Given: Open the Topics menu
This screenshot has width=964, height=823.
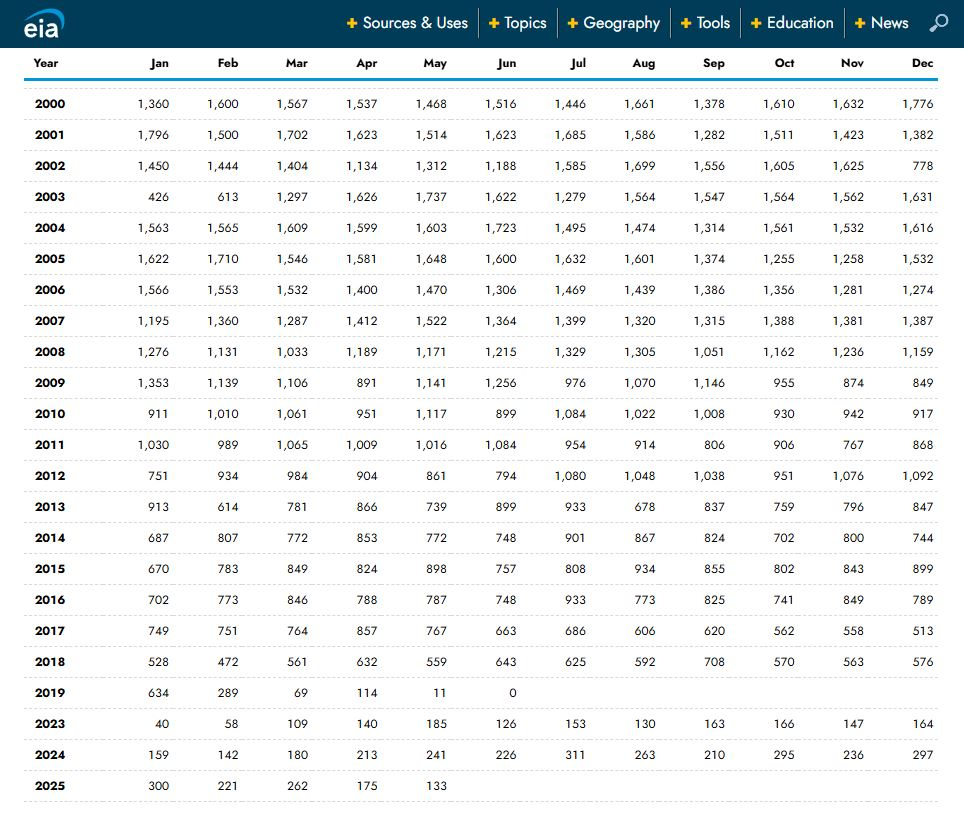Looking at the screenshot, I should [x=525, y=23].
